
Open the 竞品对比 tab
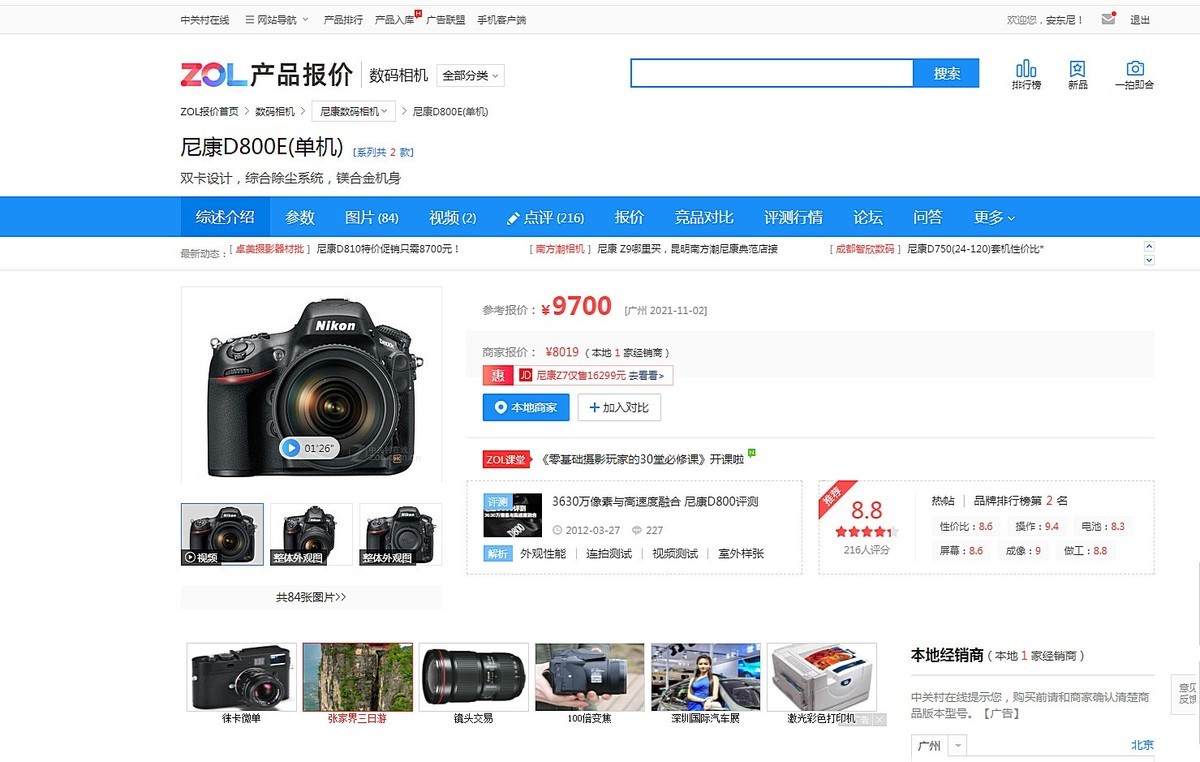tap(704, 217)
